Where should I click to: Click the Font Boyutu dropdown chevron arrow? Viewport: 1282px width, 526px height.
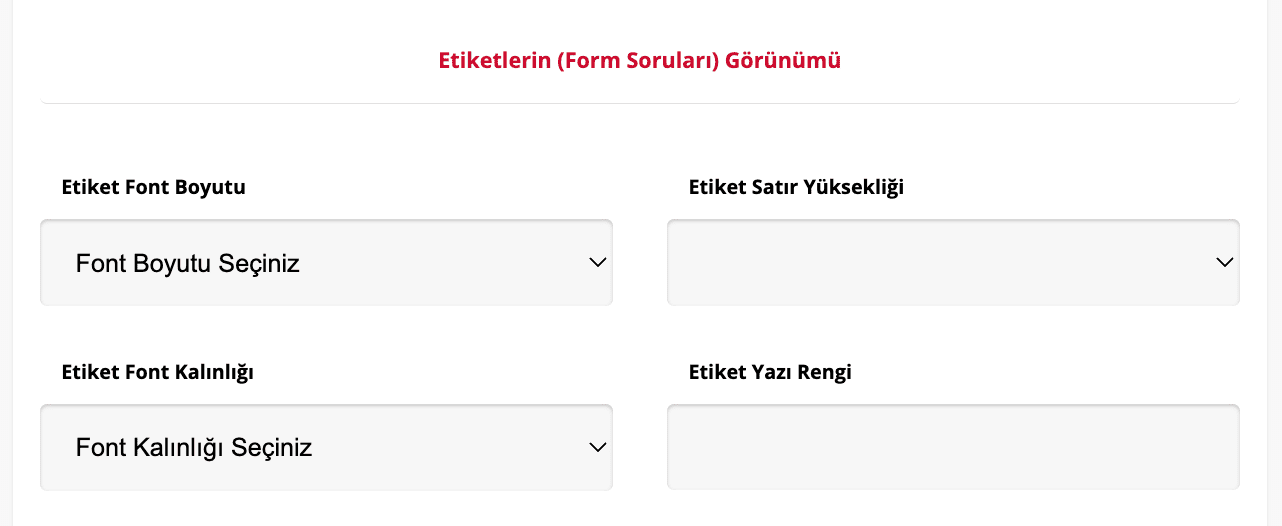(598, 263)
